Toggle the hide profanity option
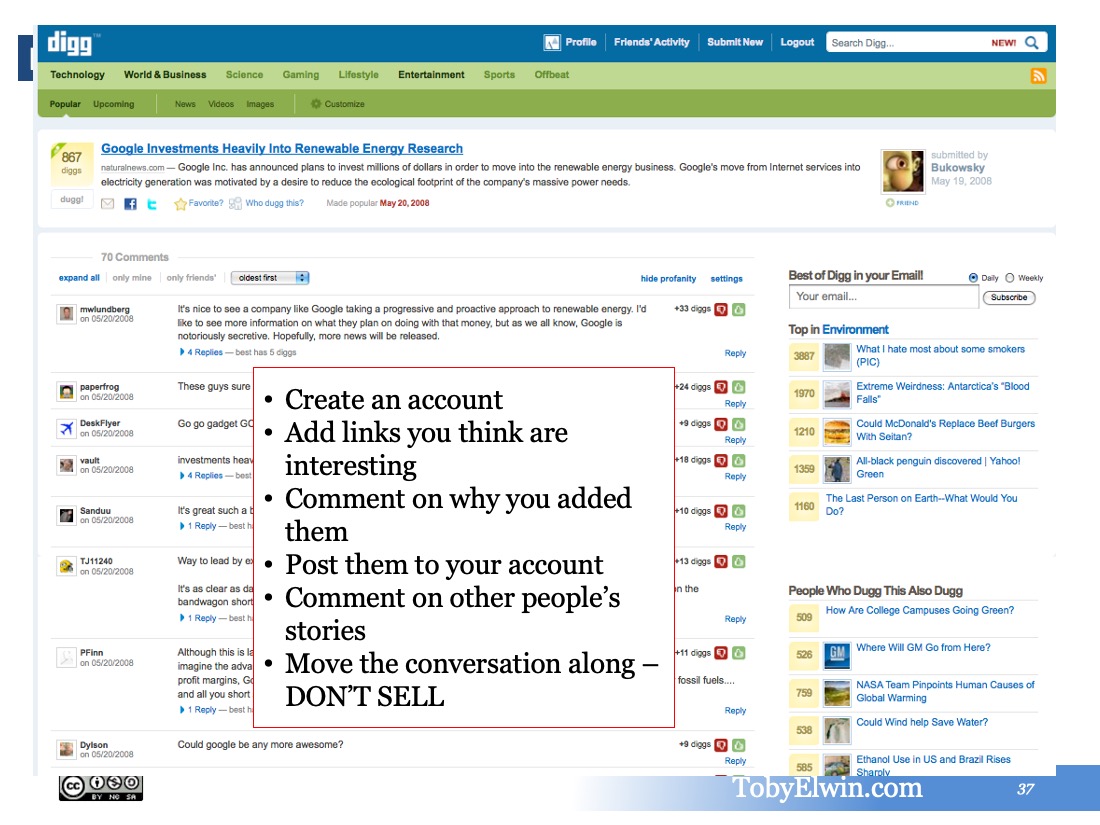 pos(668,279)
